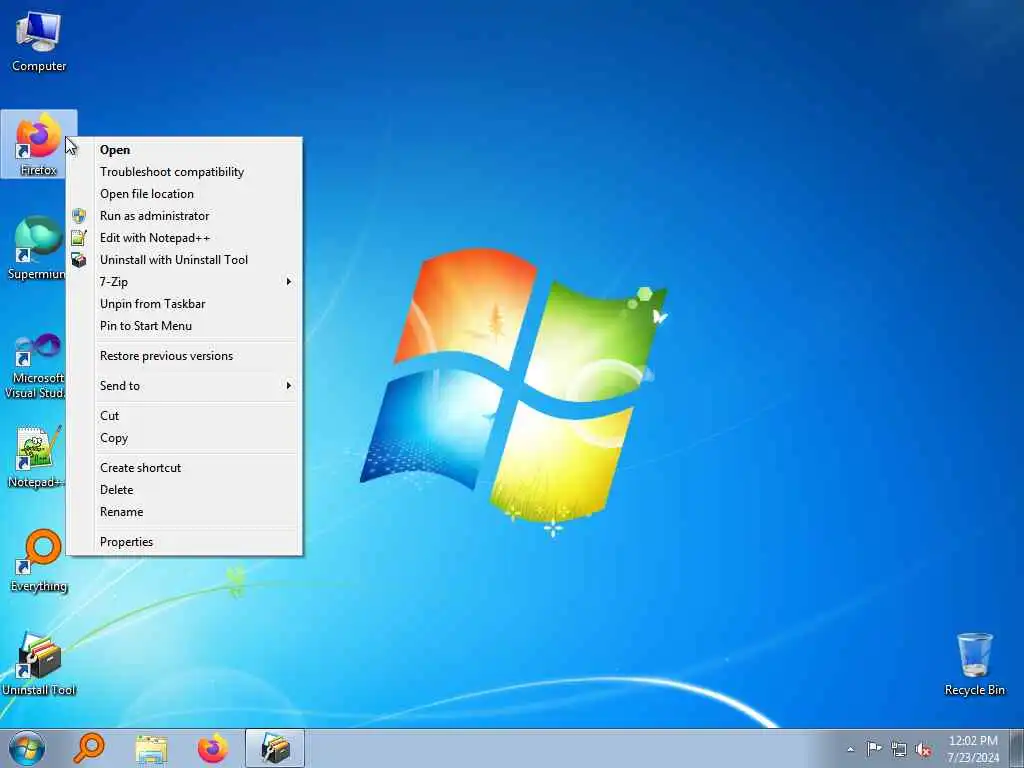Choose Create shortcut
Image resolution: width=1024 pixels, height=768 pixels.
pos(184,468)
